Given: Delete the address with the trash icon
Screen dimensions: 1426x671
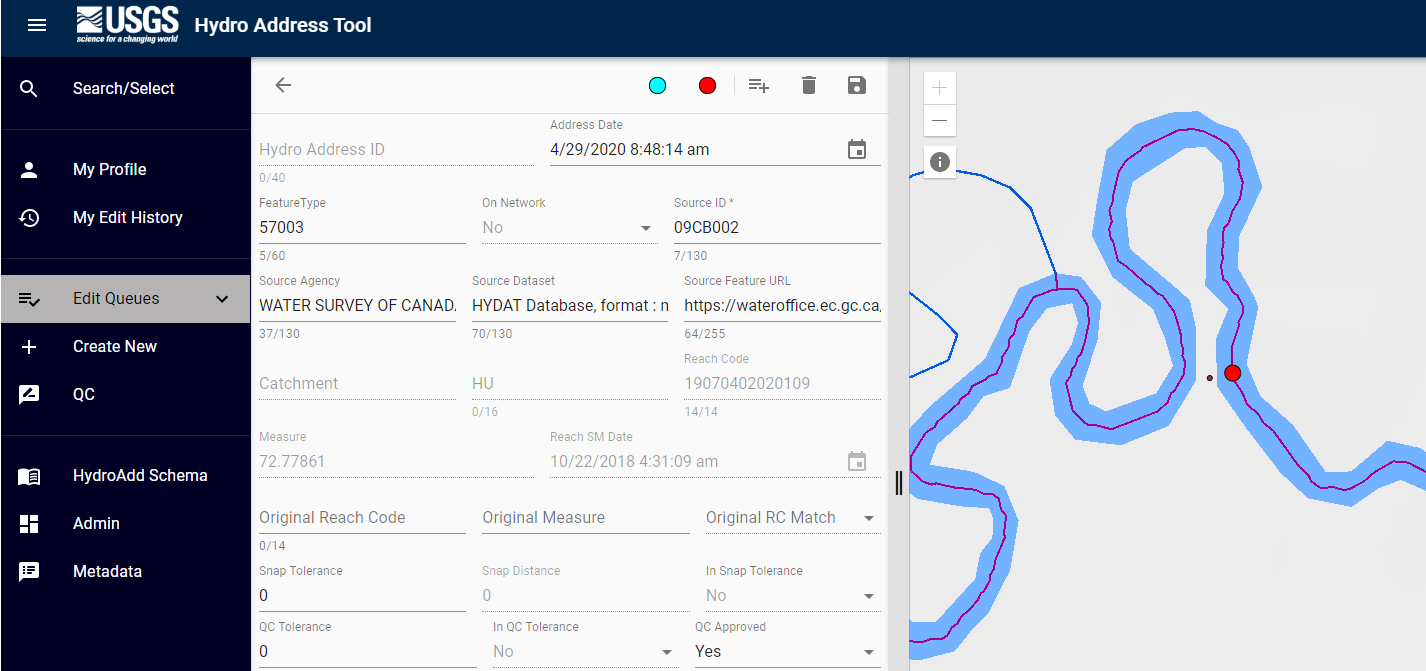Looking at the screenshot, I should 809,85.
